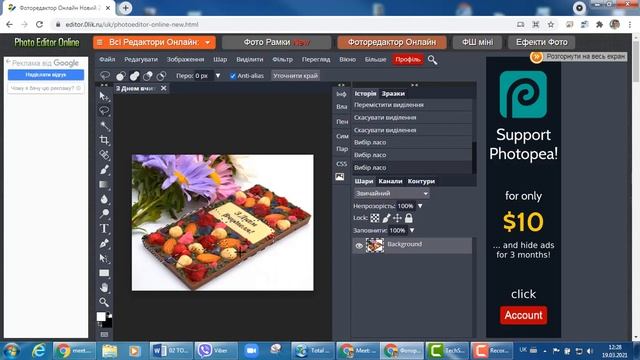Select the Dodge tool
The width and height of the screenshot is (640, 360).
click(104, 213)
